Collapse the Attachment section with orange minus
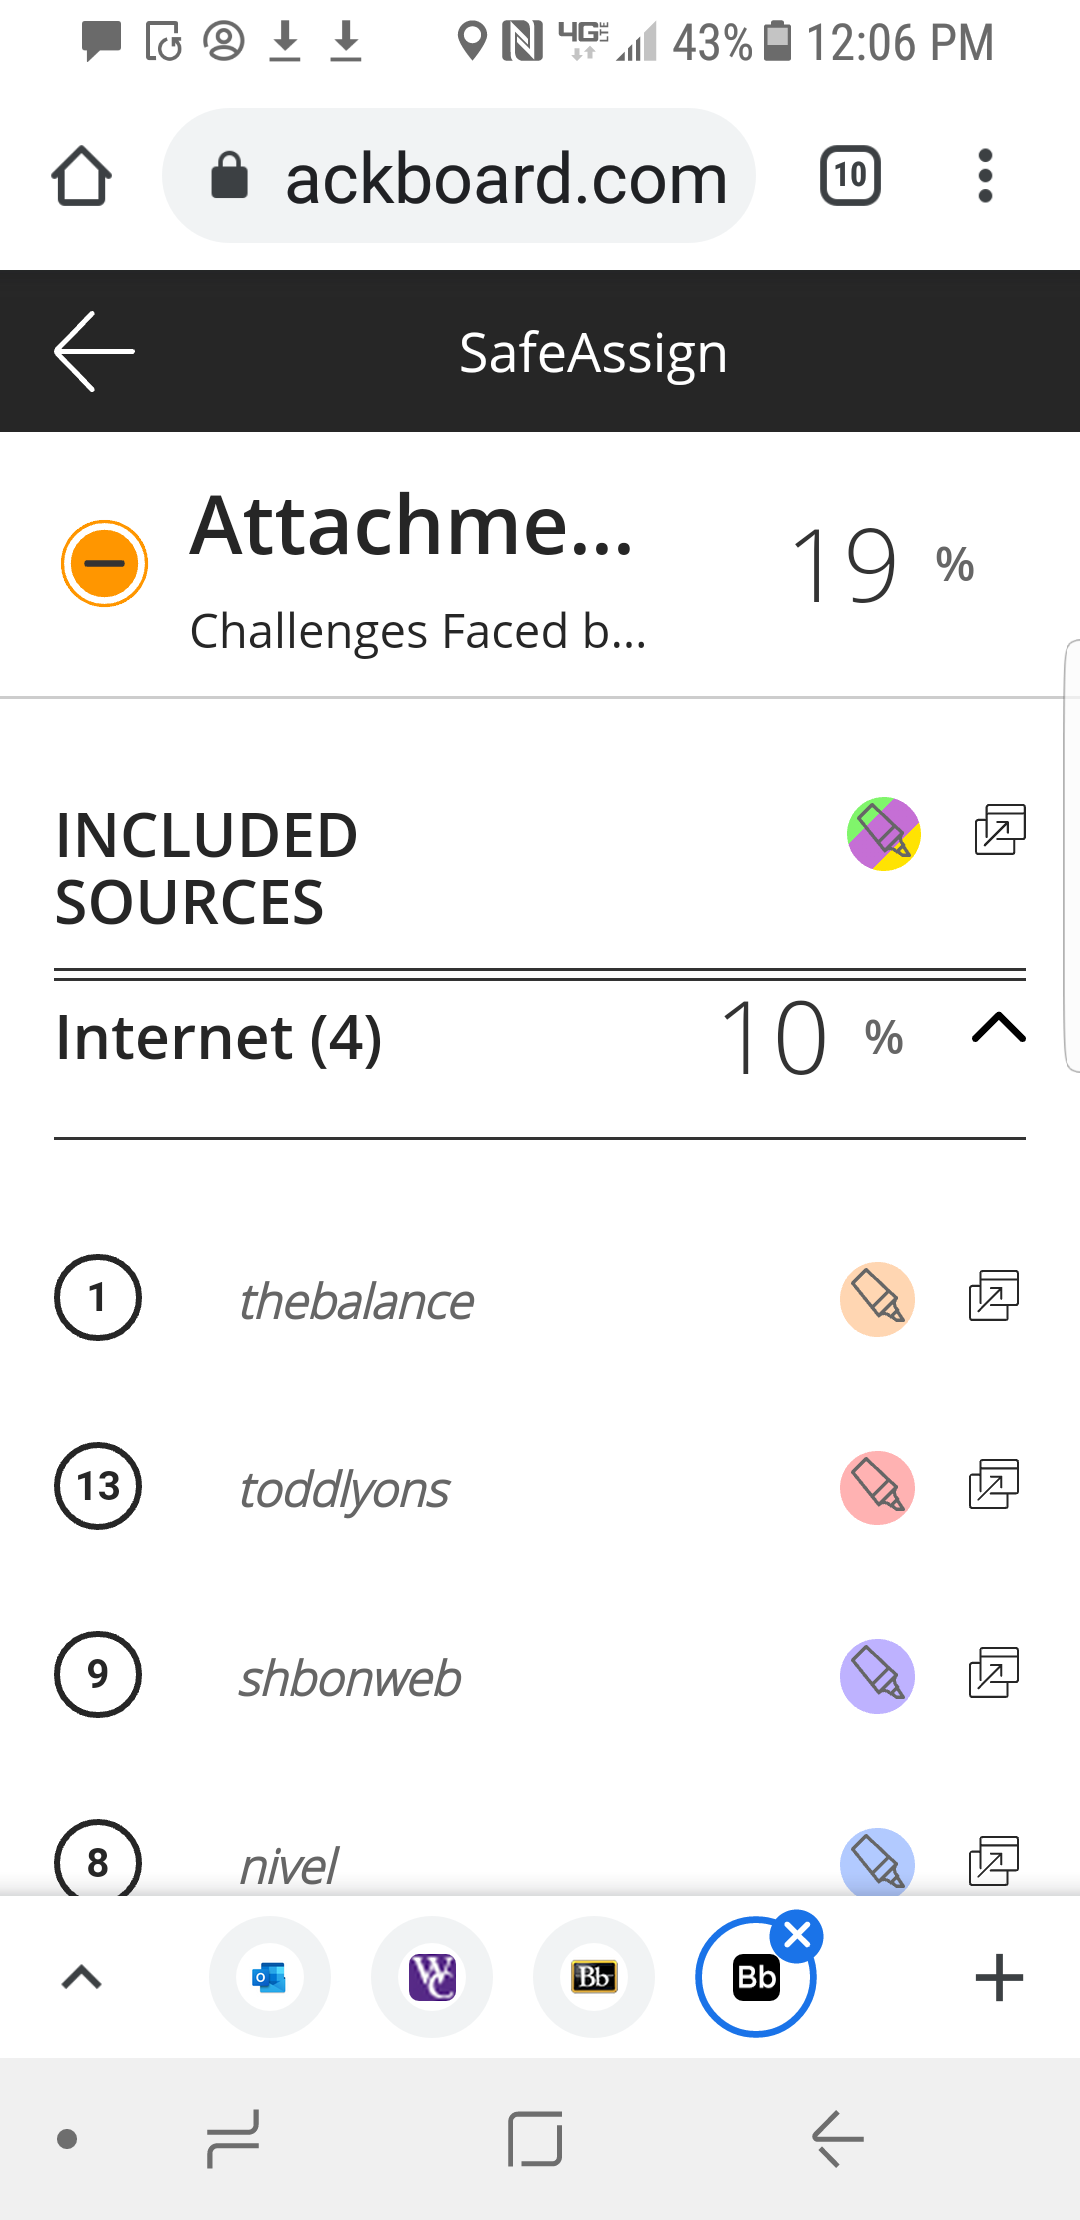 (x=104, y=563)
